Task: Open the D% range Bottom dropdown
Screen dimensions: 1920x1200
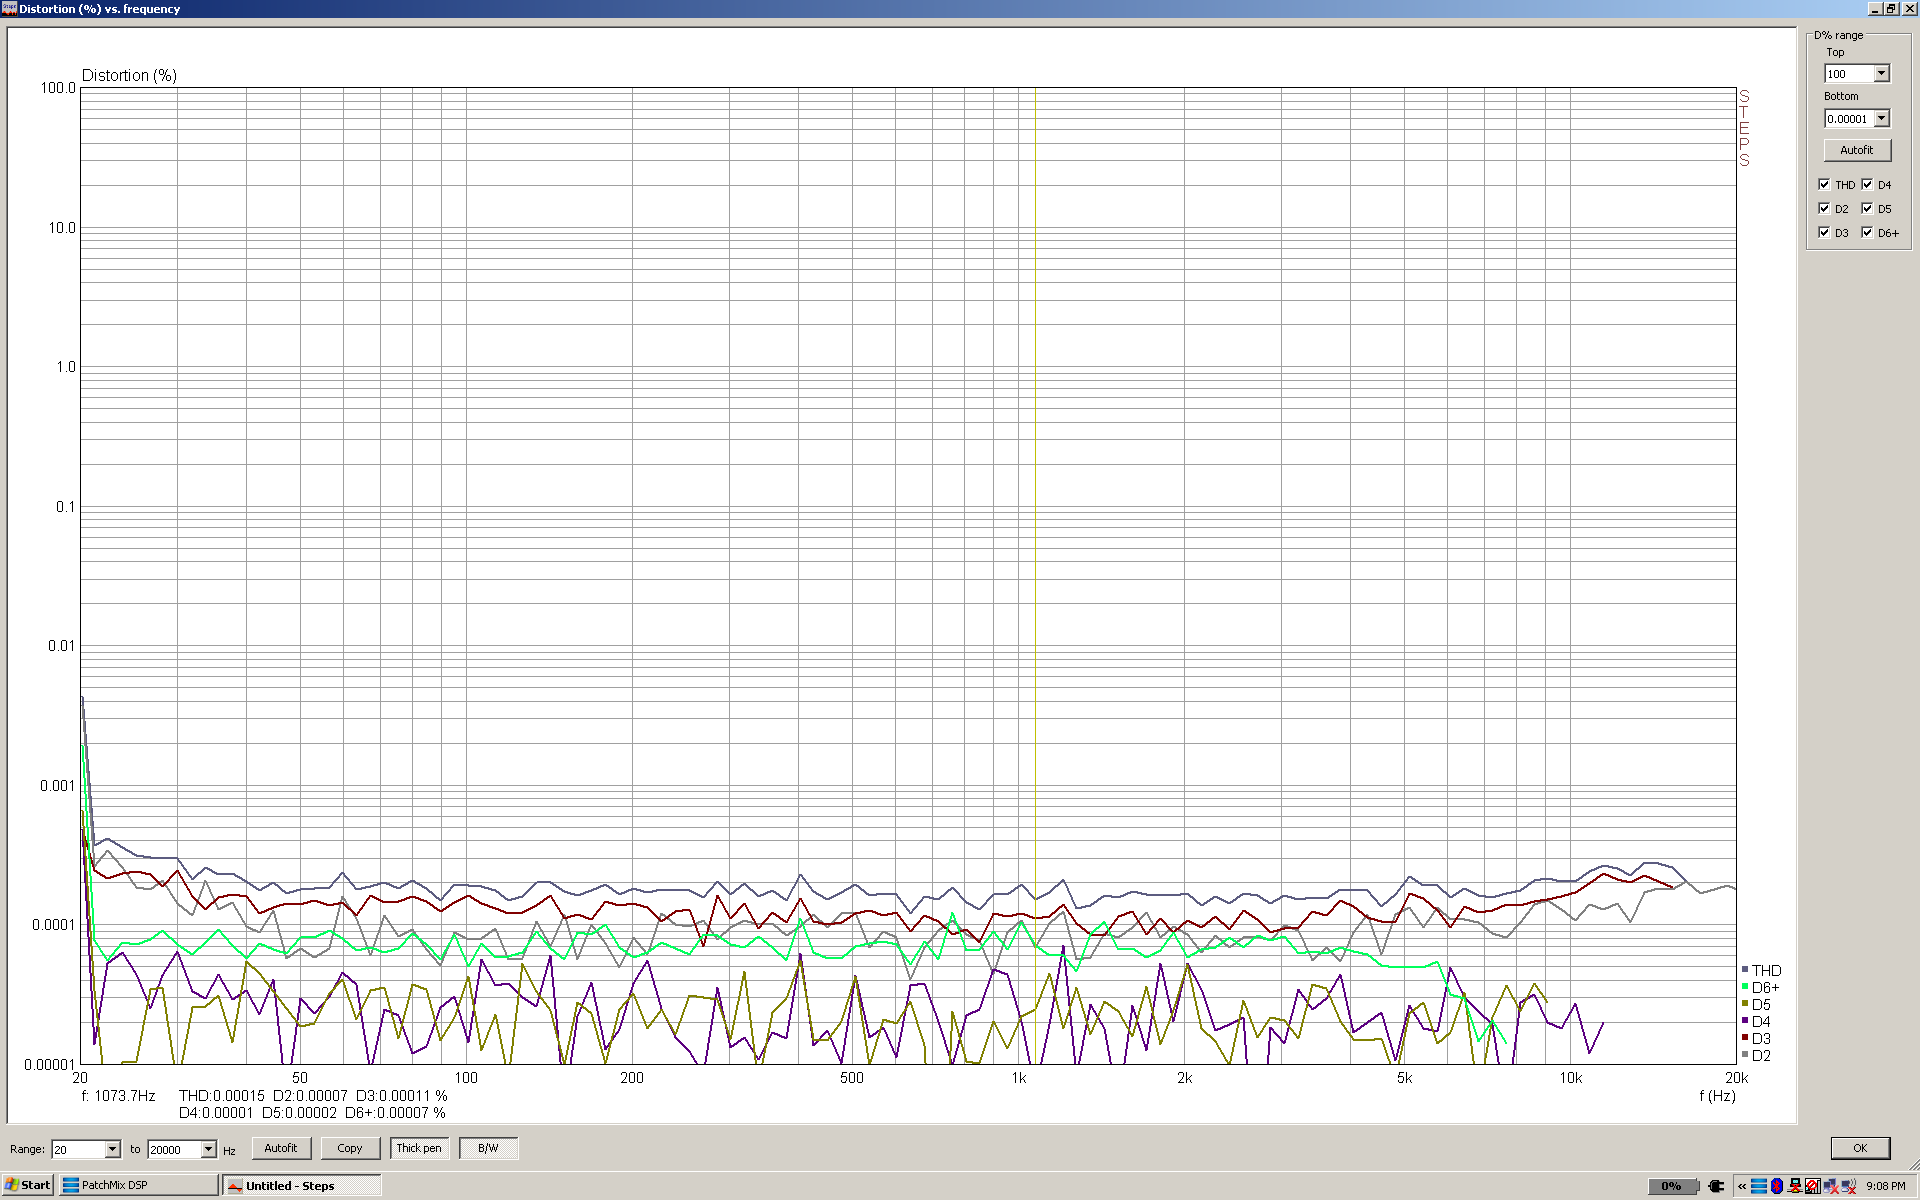Action: (x=1881, y=118)
